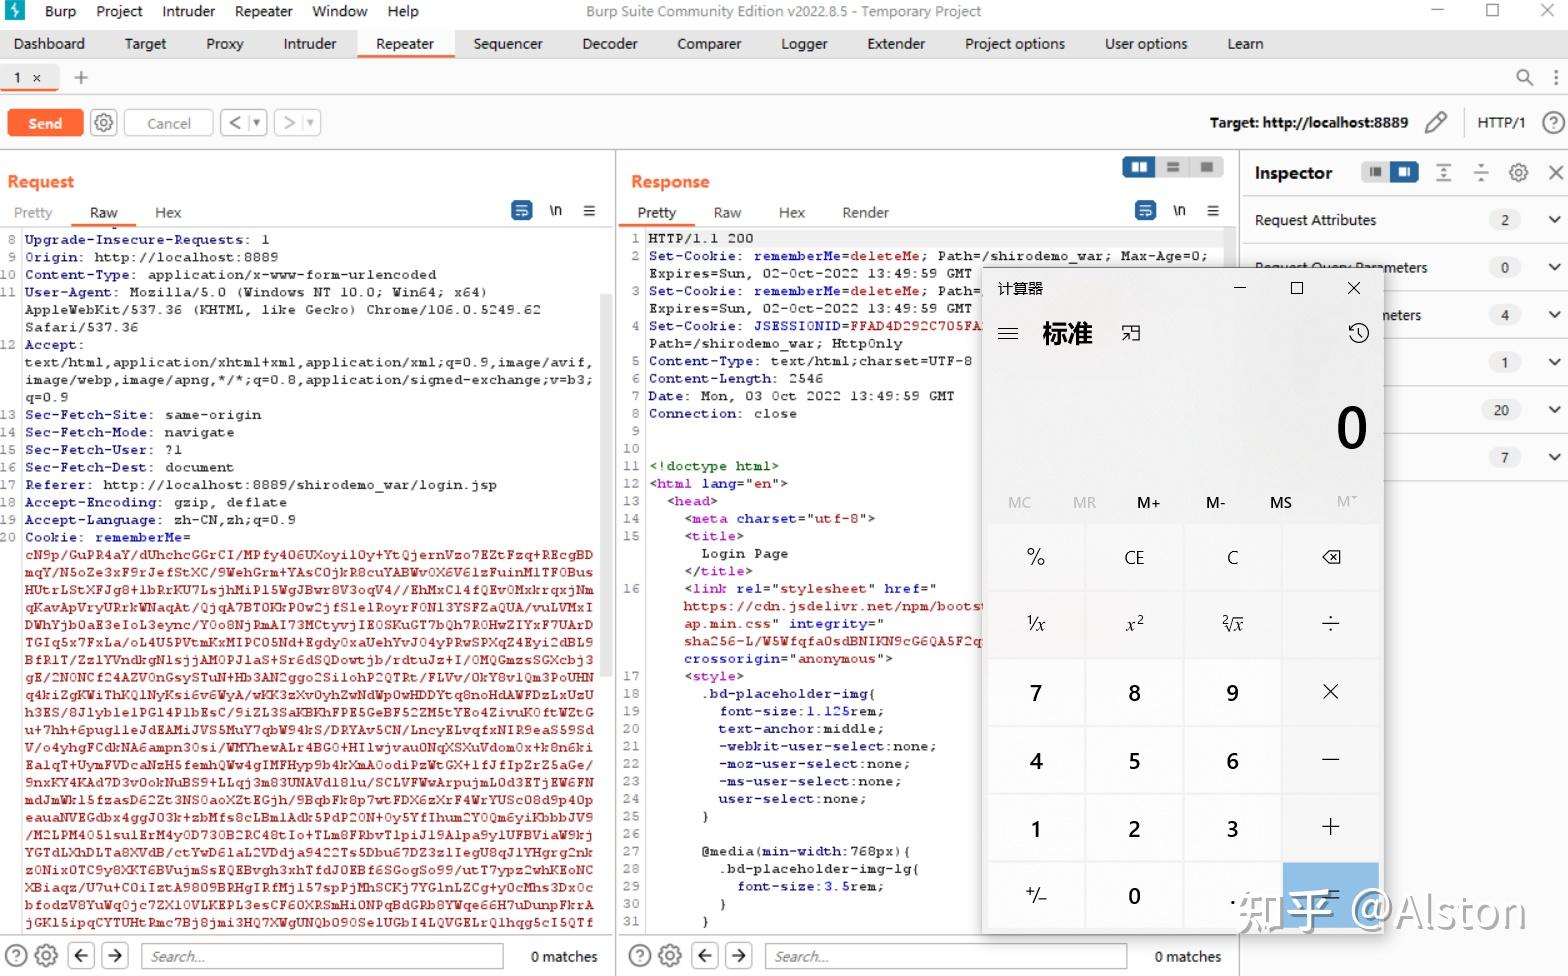Toggle word wrap in the Response viewer

coord(1145,211)
